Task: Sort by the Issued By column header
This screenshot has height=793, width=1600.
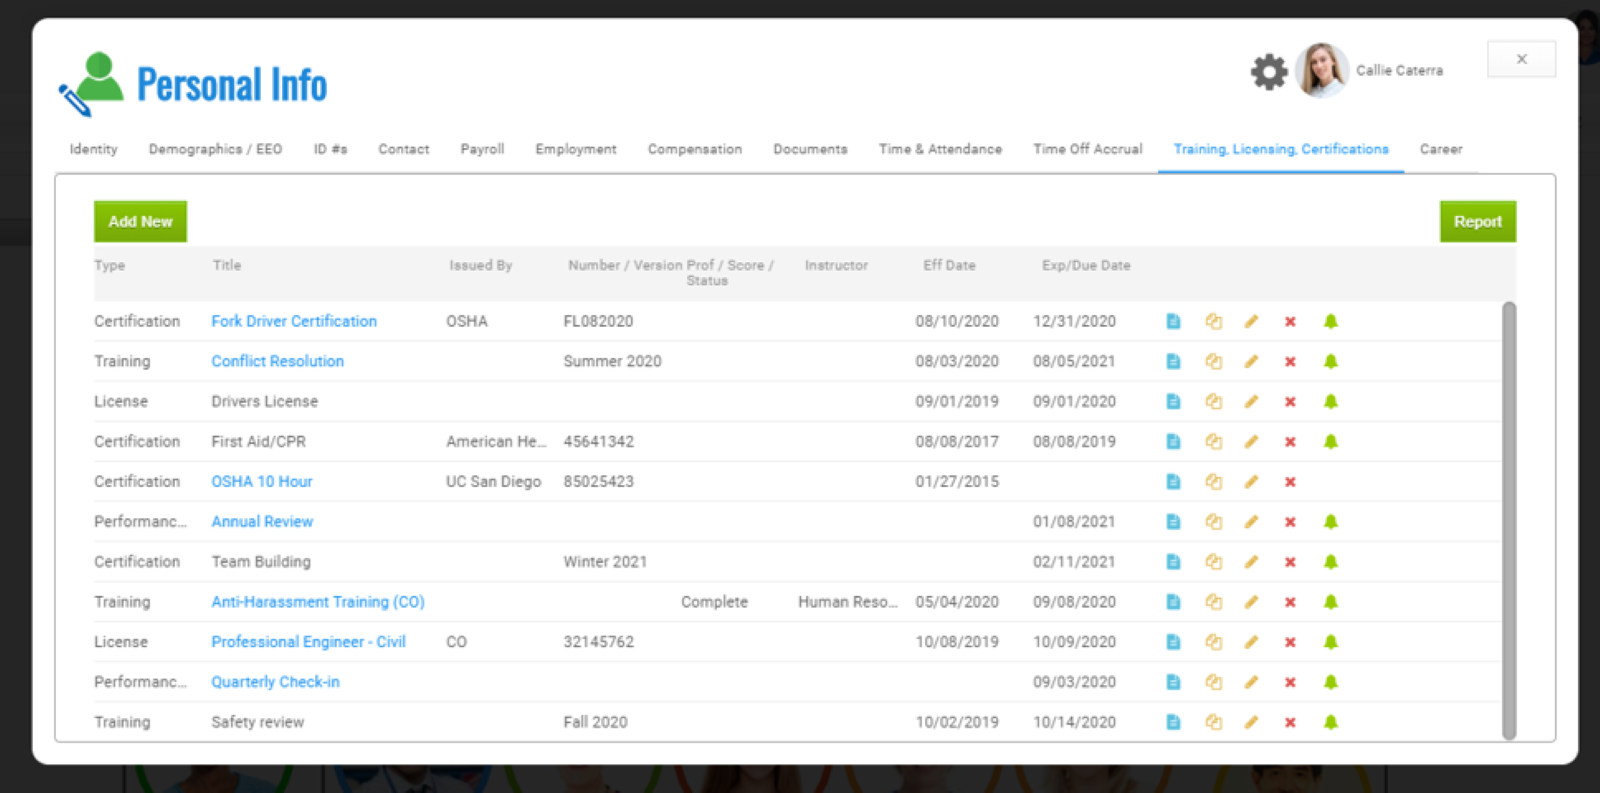Action: coord(480,265)
